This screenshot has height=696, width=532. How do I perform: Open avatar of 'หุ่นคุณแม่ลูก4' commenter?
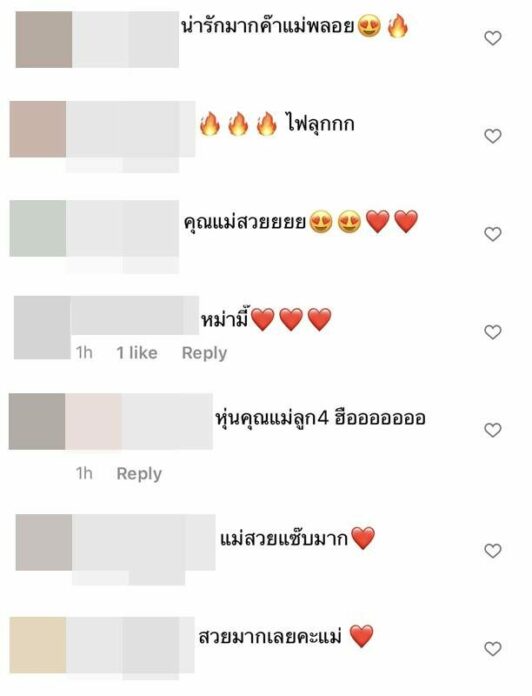tap(37, 421)
